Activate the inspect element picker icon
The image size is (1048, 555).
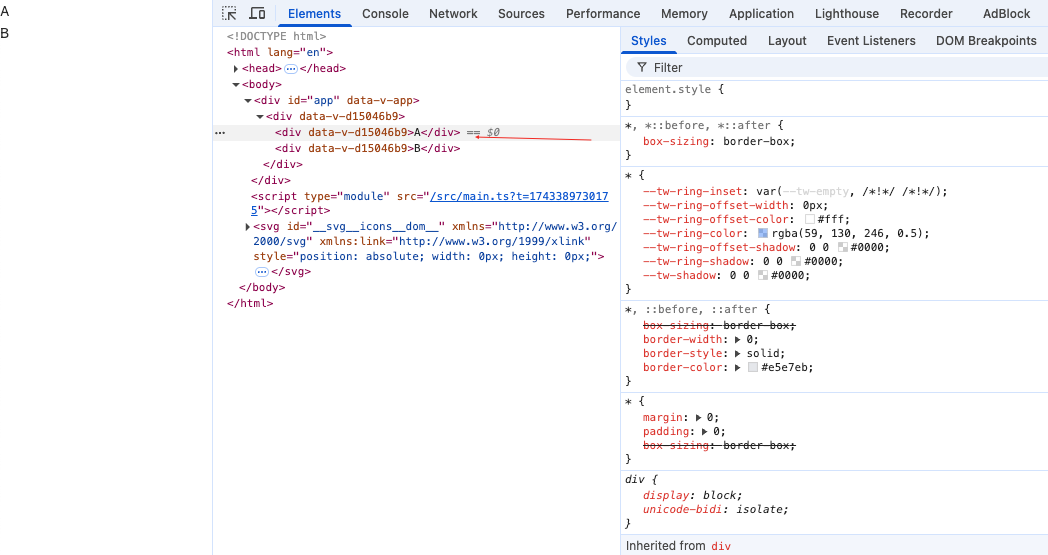(x=229, y=13)
